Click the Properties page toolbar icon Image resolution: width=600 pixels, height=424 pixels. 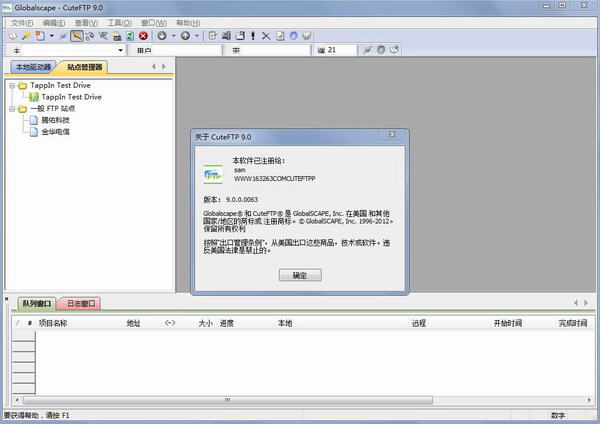280,36
